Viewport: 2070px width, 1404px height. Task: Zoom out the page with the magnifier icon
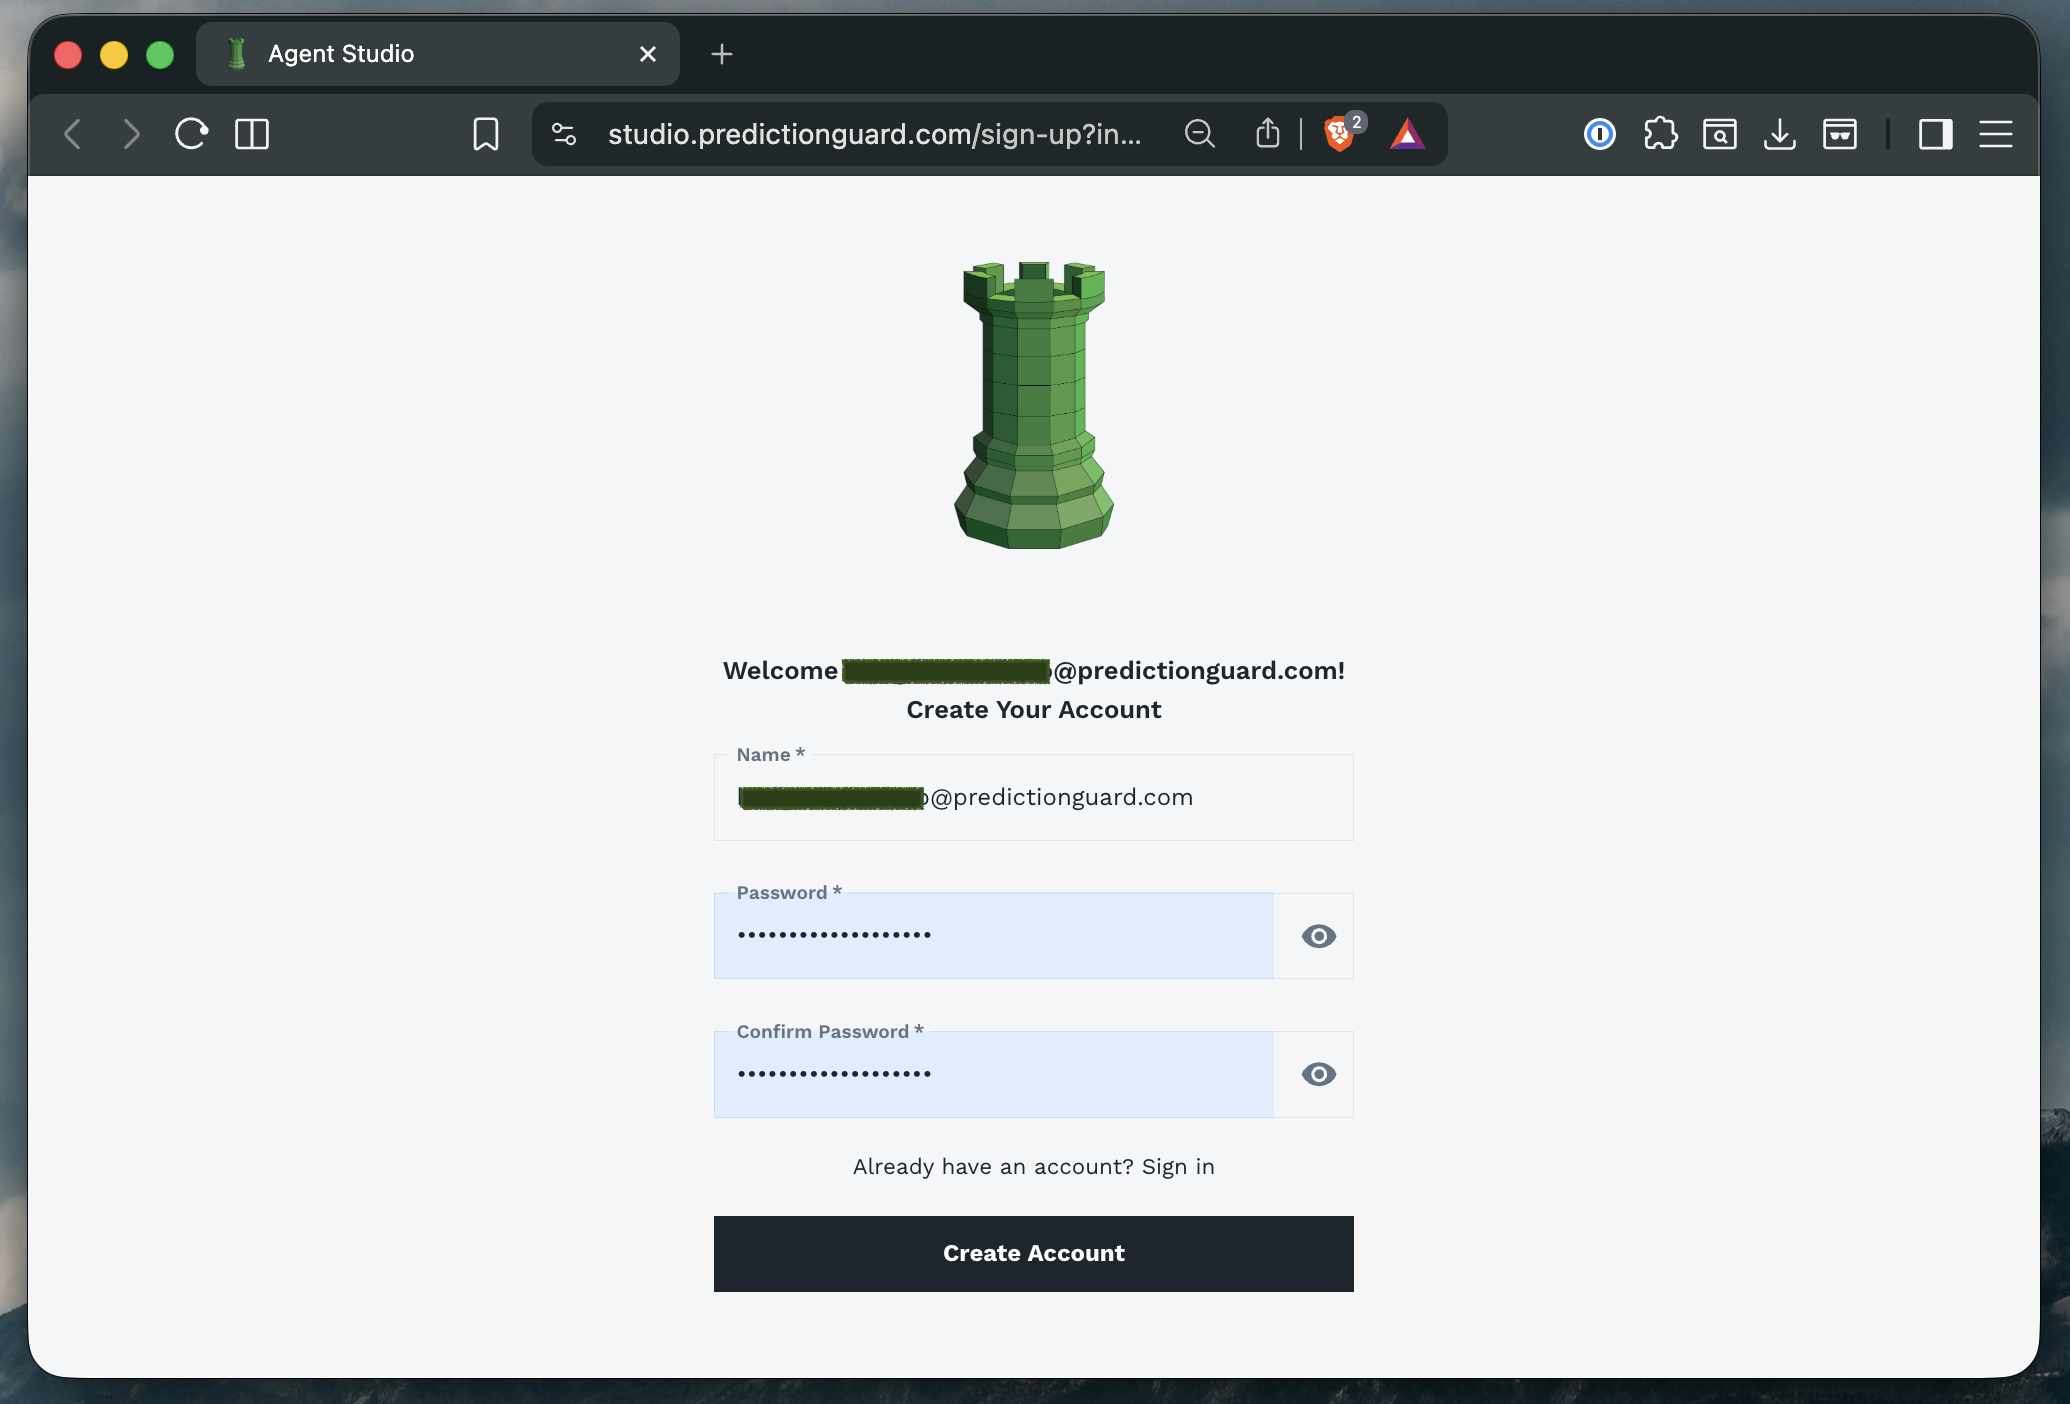point(1199,133)
